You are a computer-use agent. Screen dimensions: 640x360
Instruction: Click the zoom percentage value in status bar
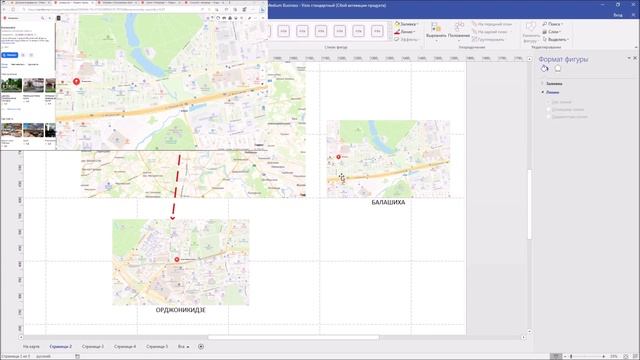click(x=613, y=356)
